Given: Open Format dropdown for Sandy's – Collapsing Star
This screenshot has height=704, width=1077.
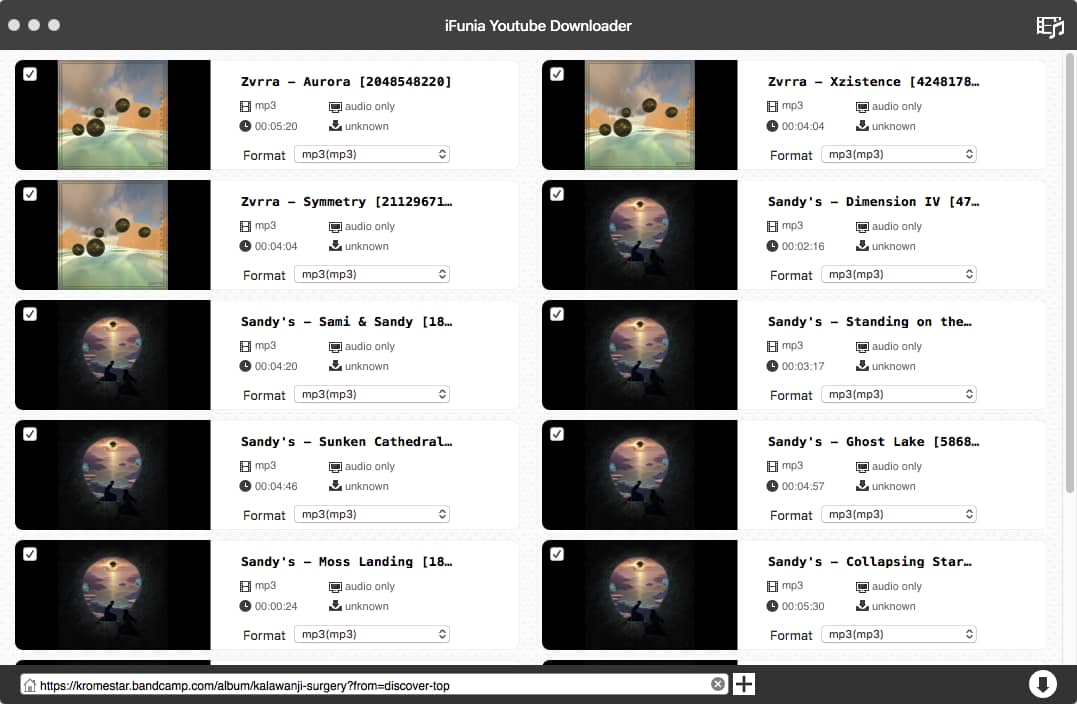Looking at the screenshot, I should click(x=898, y=634).
